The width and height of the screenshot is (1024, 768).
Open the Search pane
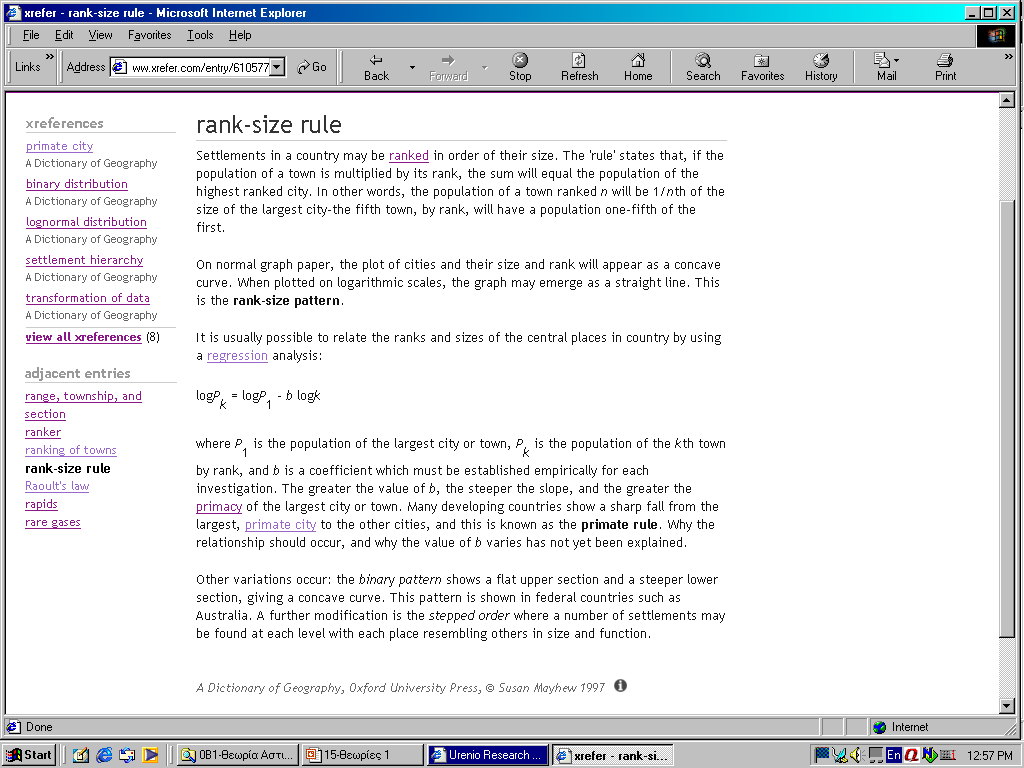pos(703,67)
